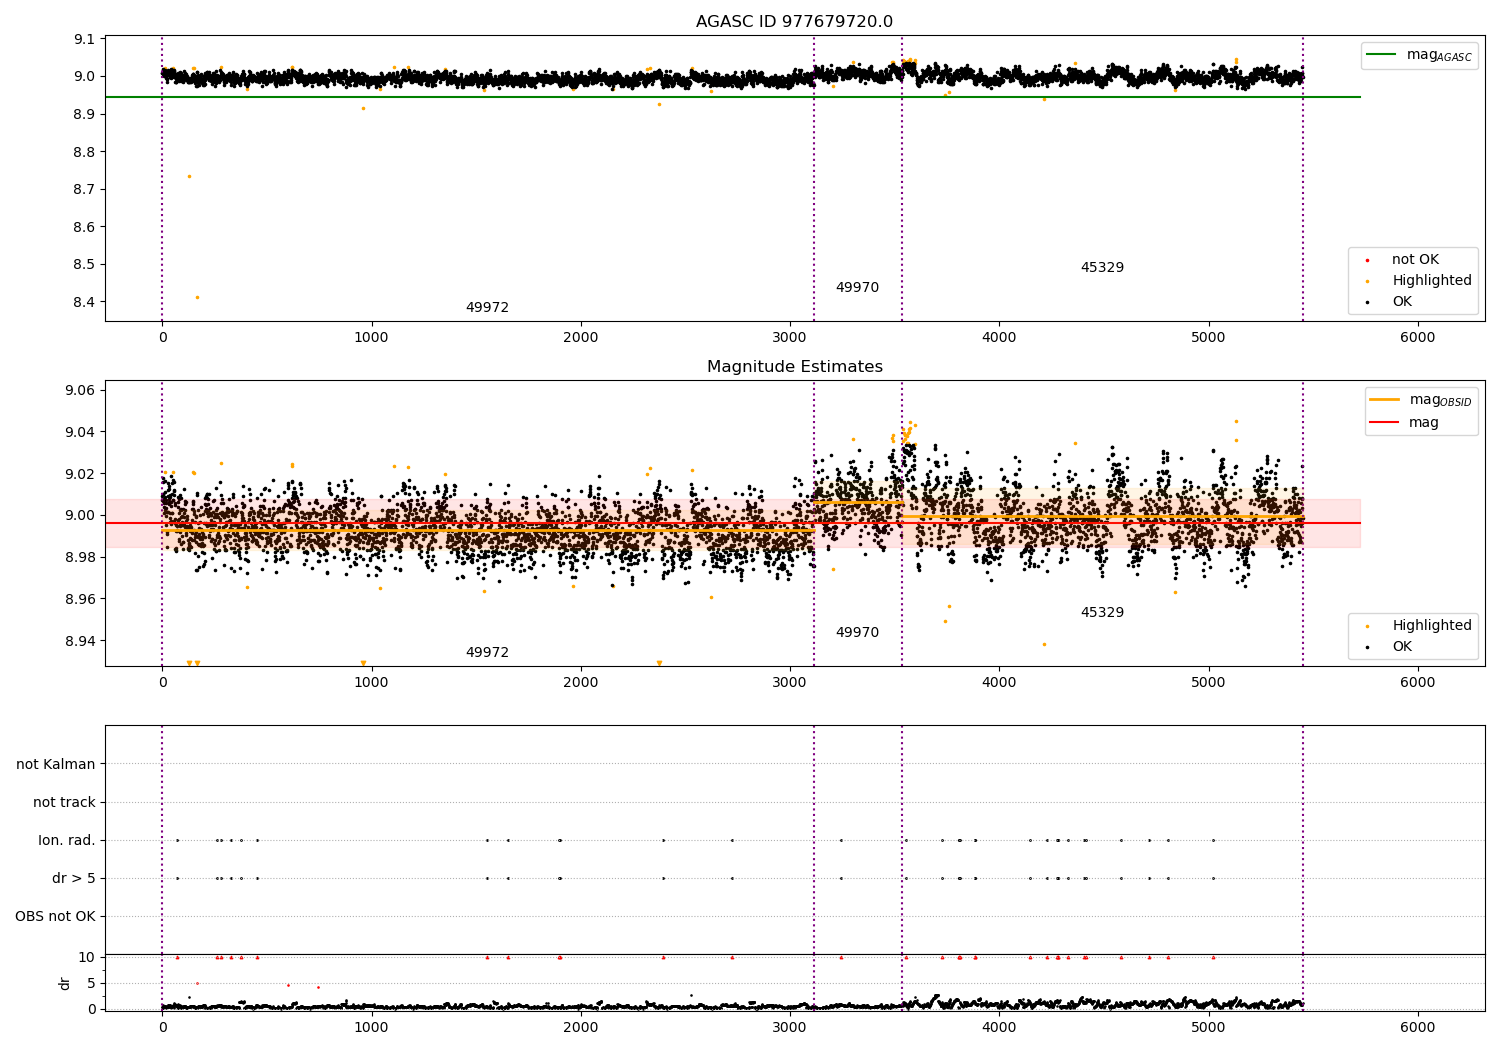
Task: Select the 'not Kalman' row label
Action: [56, 764]
